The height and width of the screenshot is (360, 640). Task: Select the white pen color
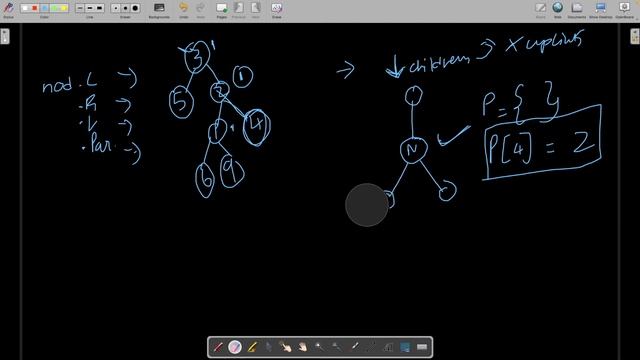(25, 8)
